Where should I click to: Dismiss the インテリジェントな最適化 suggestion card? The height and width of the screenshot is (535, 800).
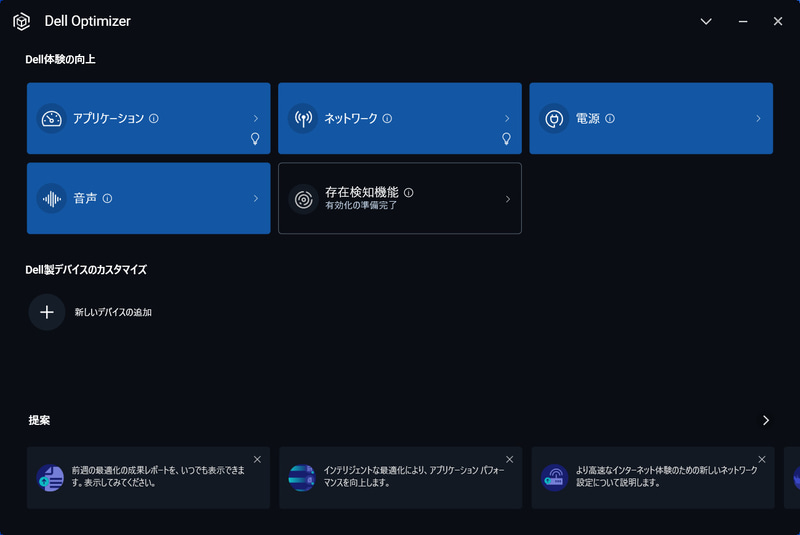[x=510, y=460]
